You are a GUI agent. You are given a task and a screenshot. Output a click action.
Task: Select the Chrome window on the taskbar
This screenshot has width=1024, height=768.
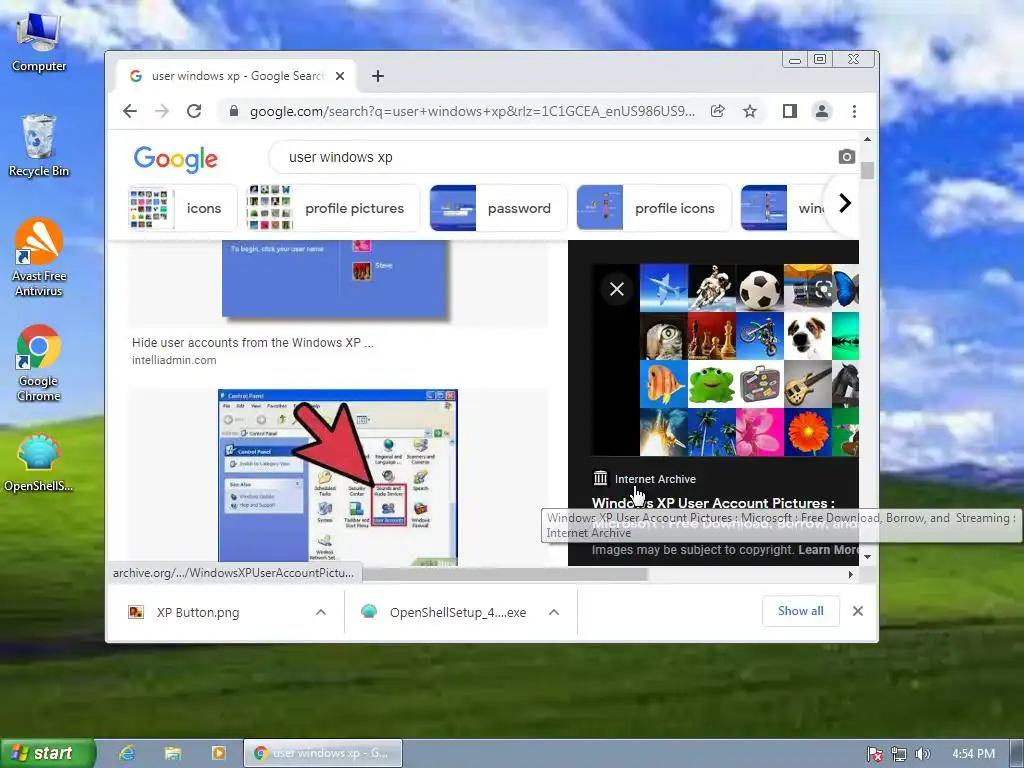(x=323, y=753)
